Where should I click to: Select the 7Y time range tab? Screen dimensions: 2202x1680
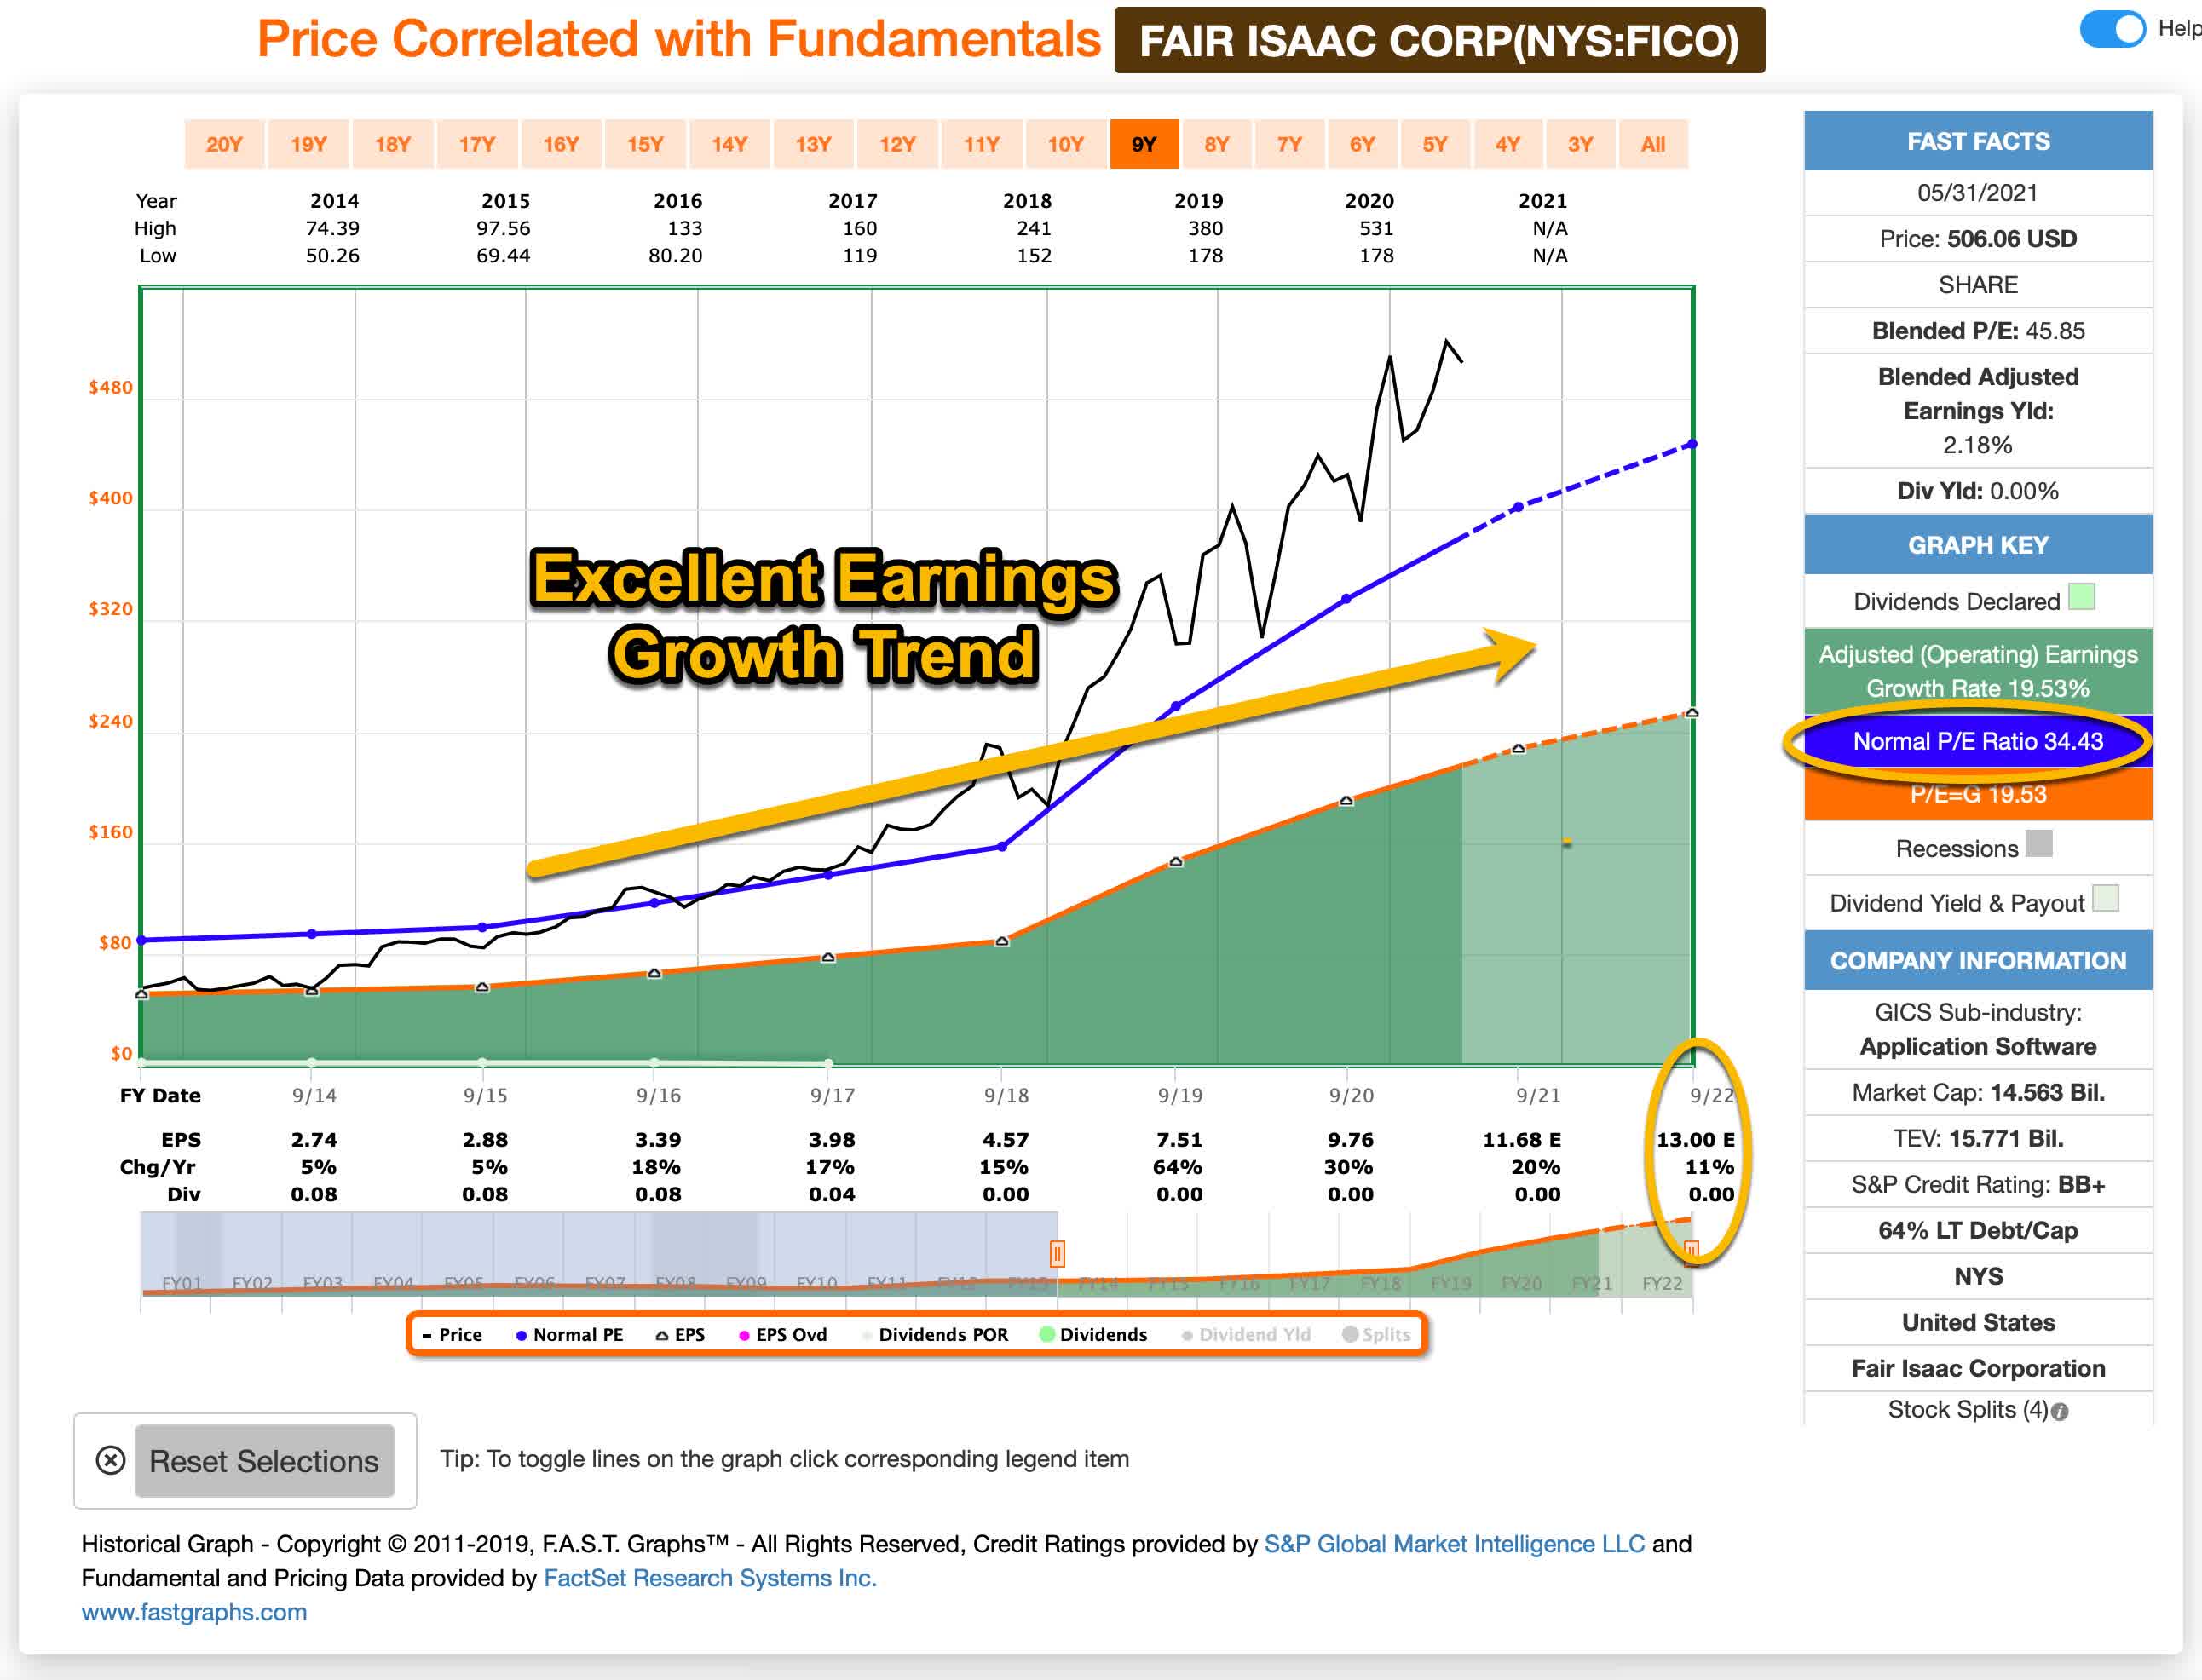tap(1289, 144)
